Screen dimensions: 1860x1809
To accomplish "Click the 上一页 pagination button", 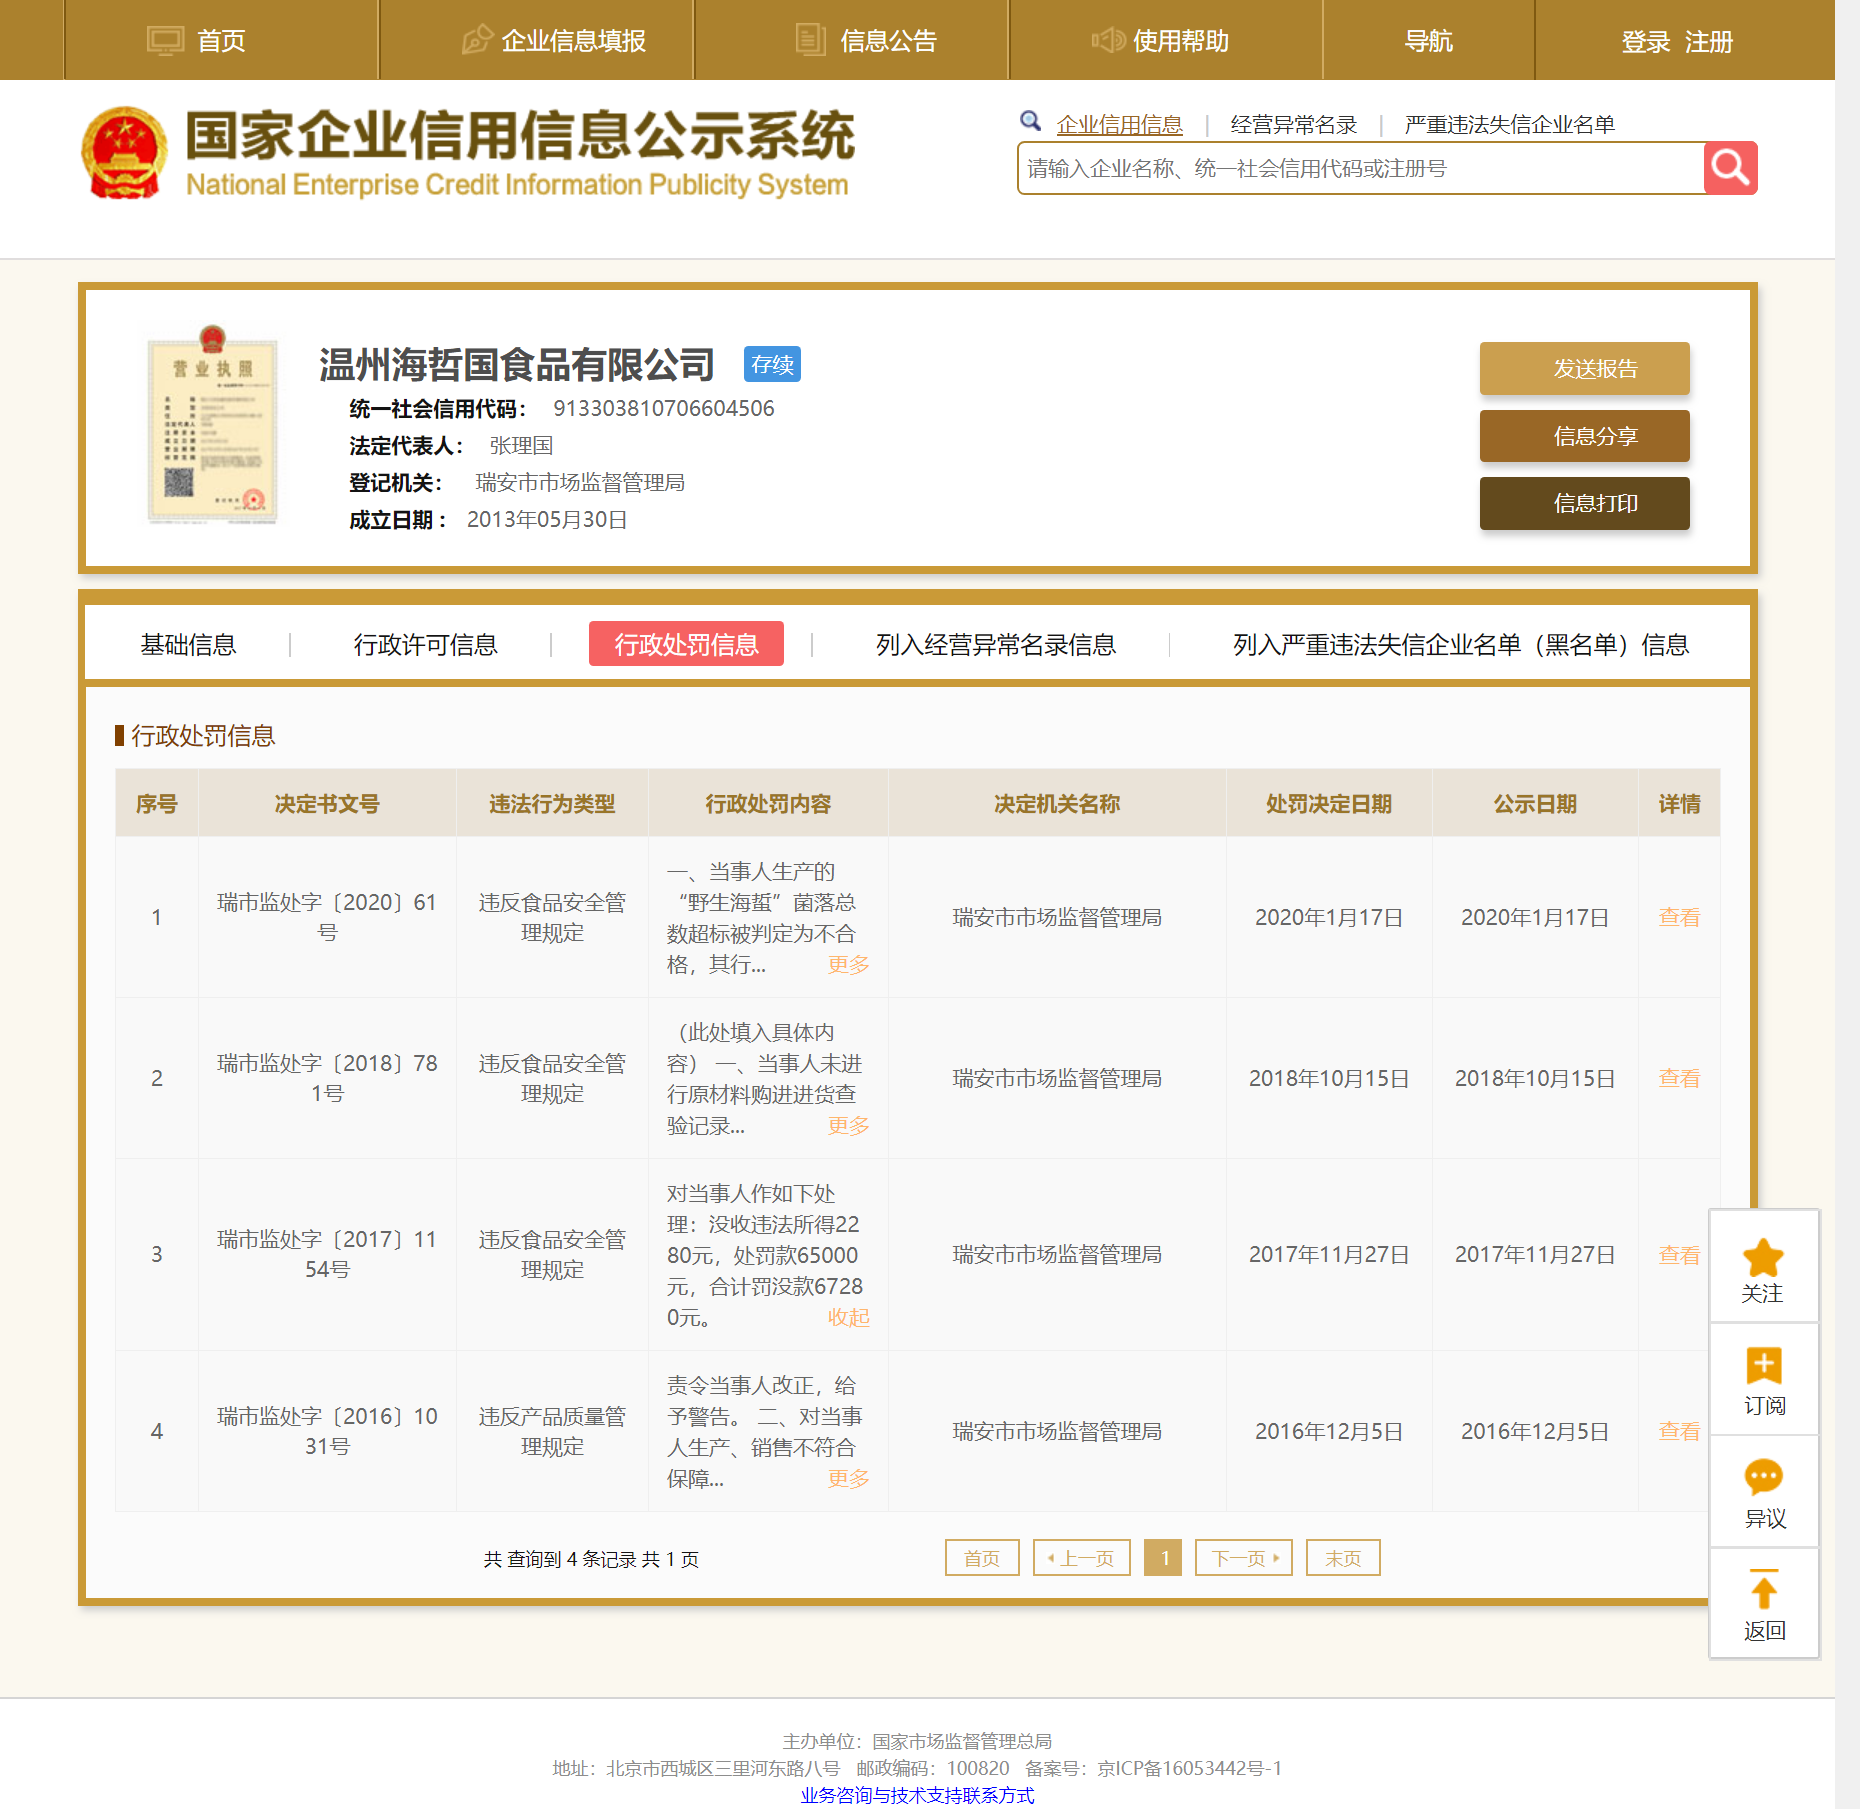I will 1081,1558.
